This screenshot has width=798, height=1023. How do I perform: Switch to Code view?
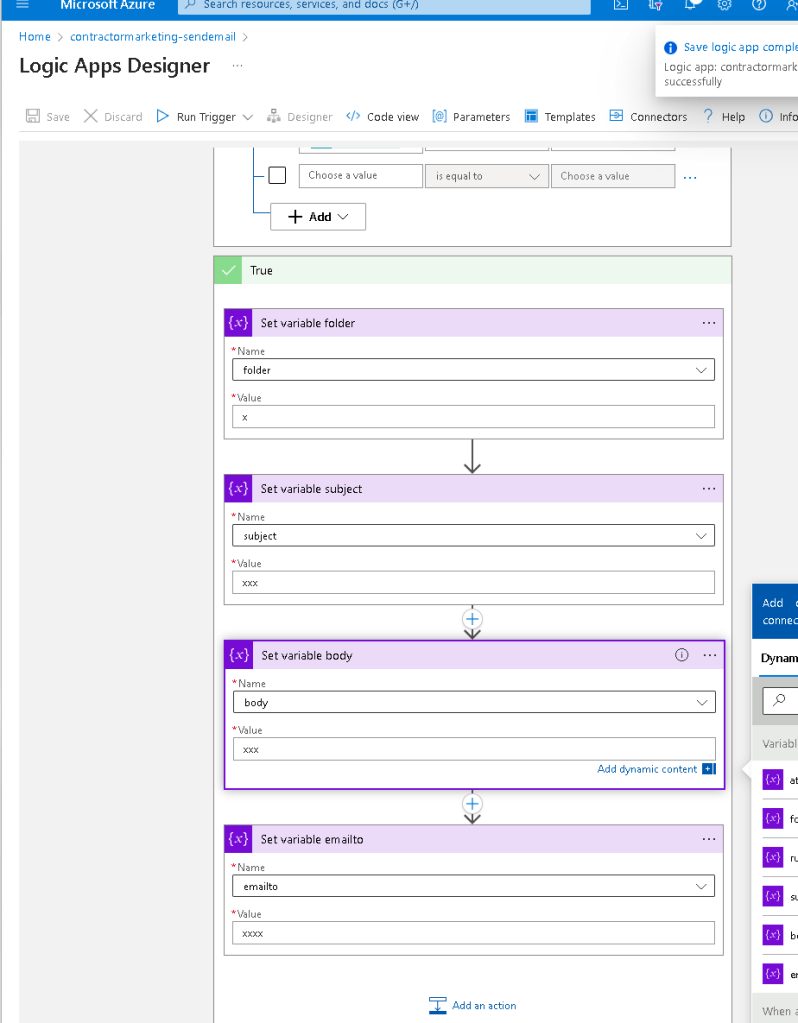(x=383, y=116)
